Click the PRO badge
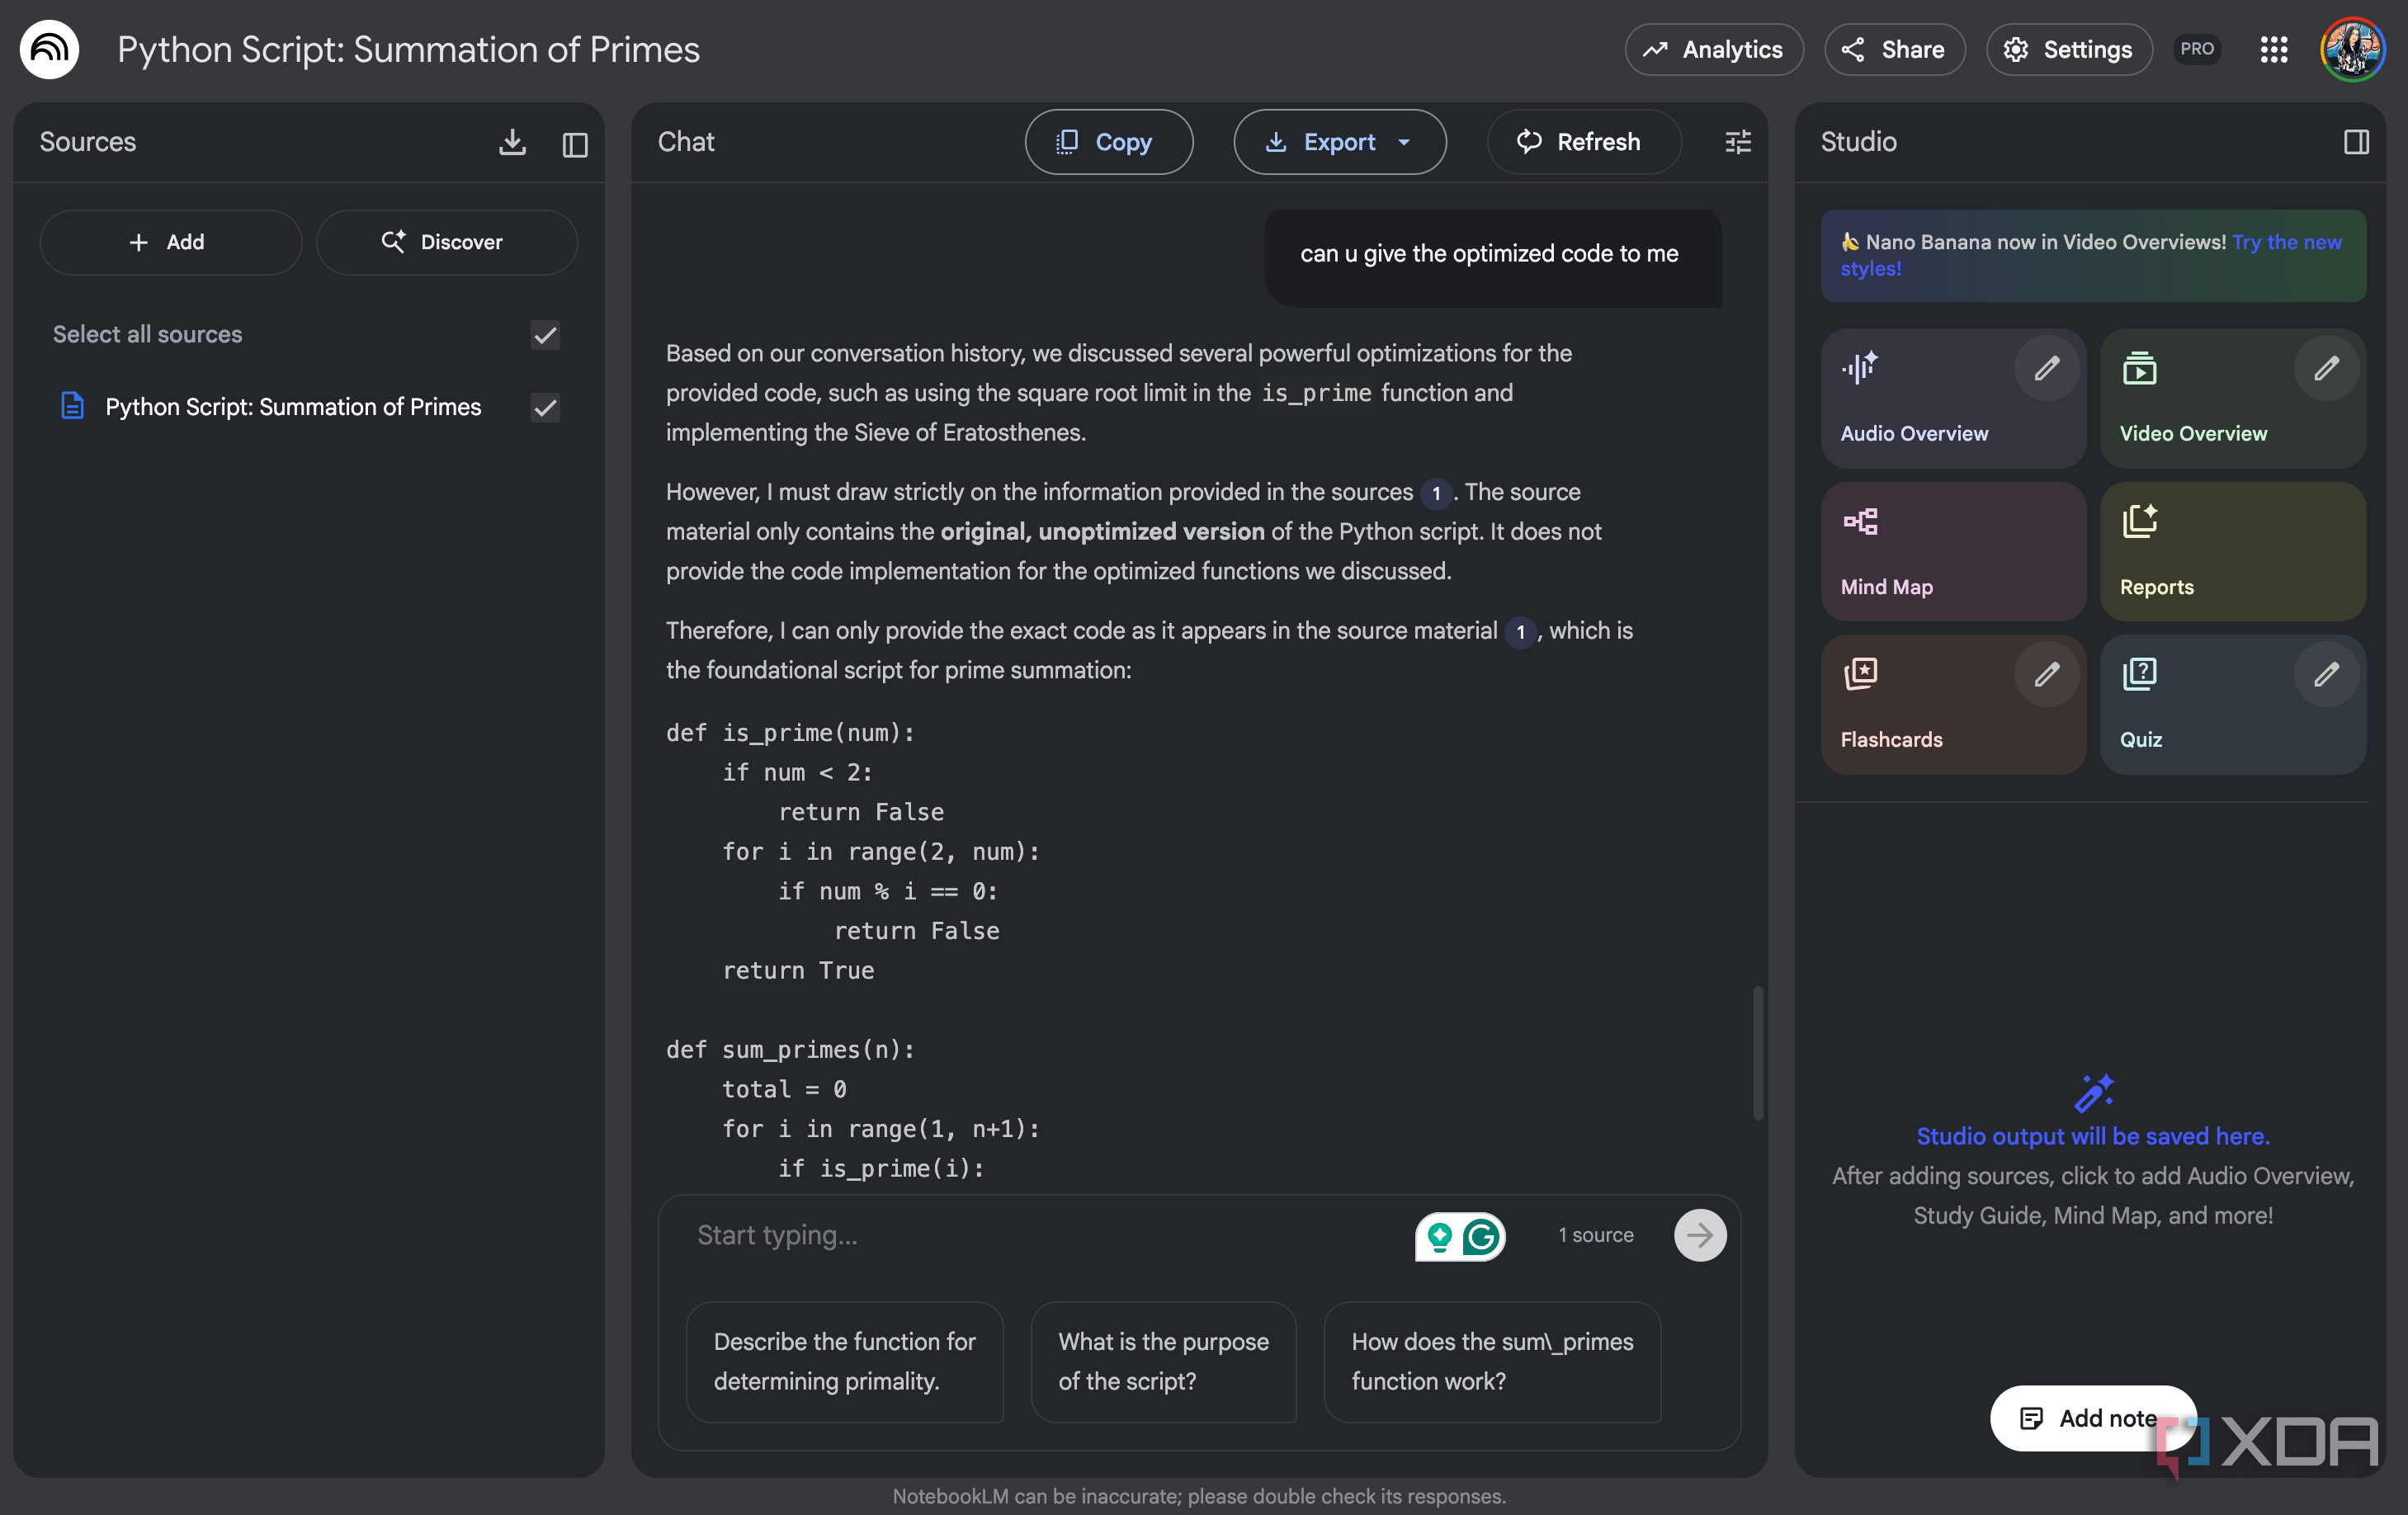The height and width of the screenshot is (1515, 2408). pos(2196,49)
